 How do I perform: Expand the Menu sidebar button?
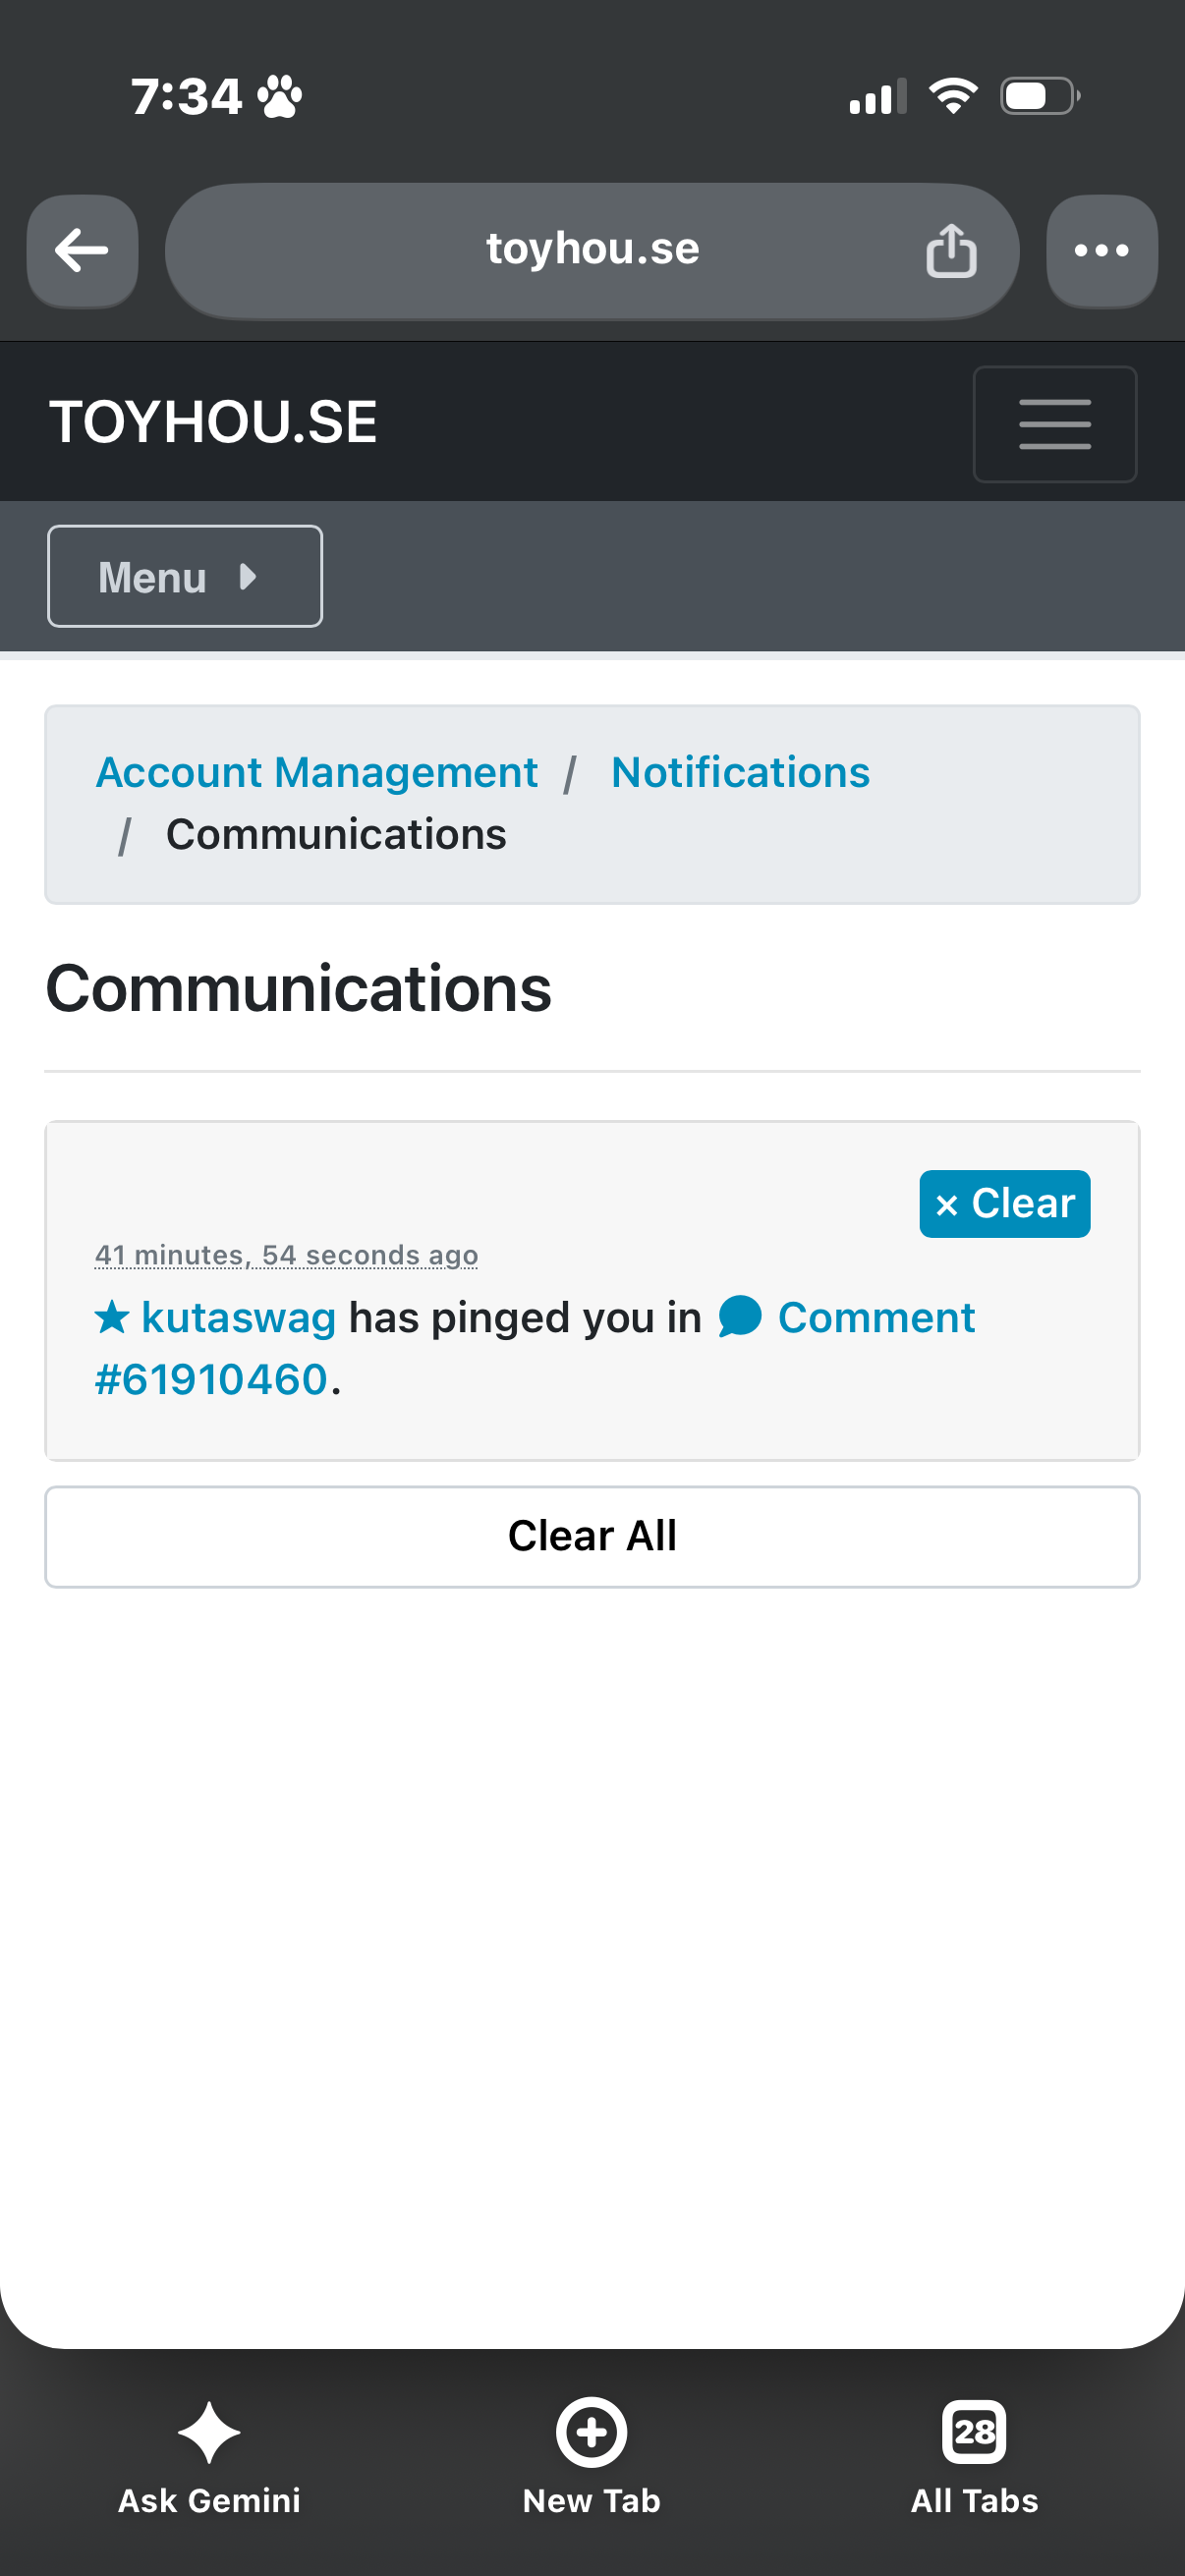[185, 576]
